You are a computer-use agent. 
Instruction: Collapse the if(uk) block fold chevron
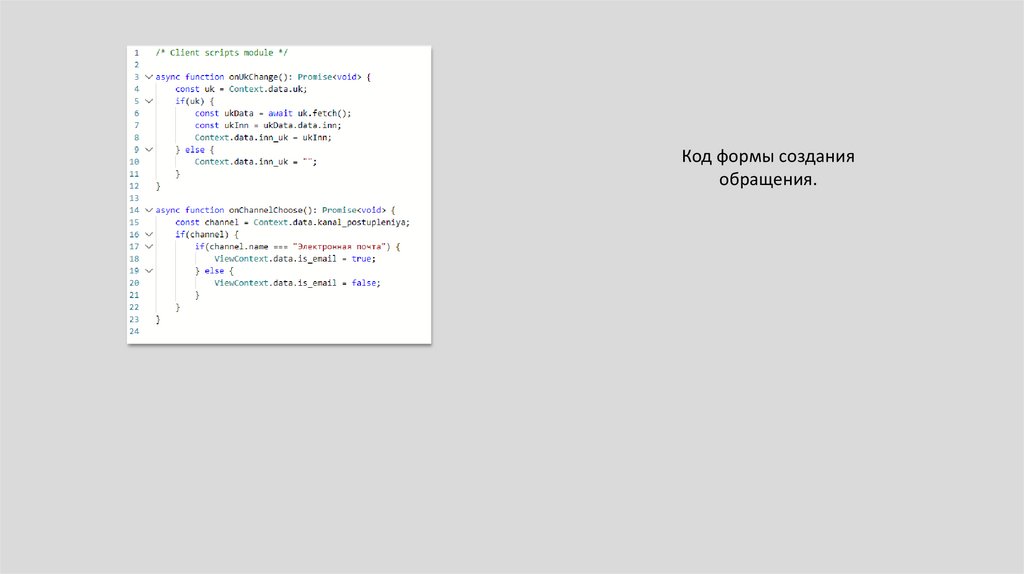[x=149, y=101]
